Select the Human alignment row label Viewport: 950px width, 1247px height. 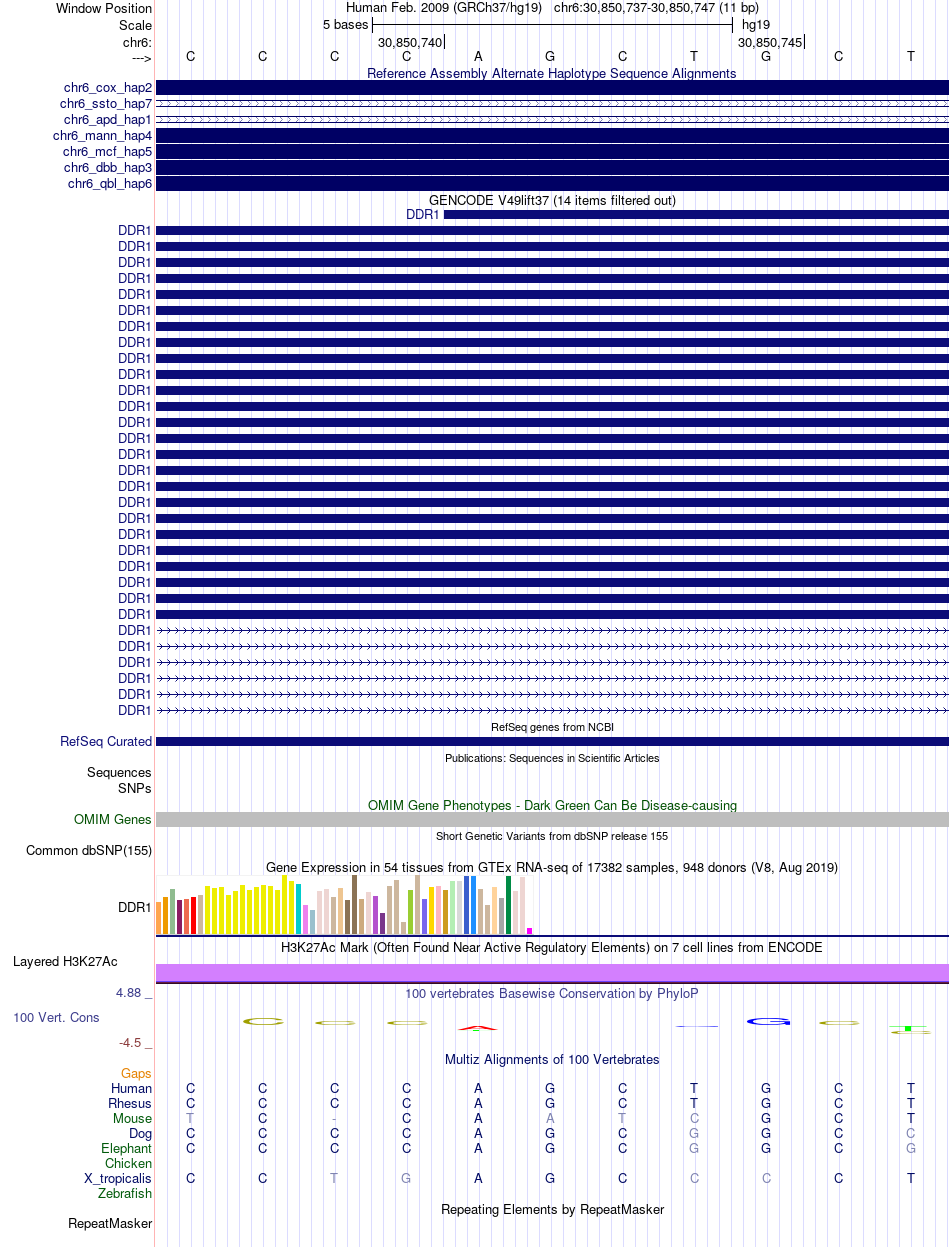[x=132, y=1088]
